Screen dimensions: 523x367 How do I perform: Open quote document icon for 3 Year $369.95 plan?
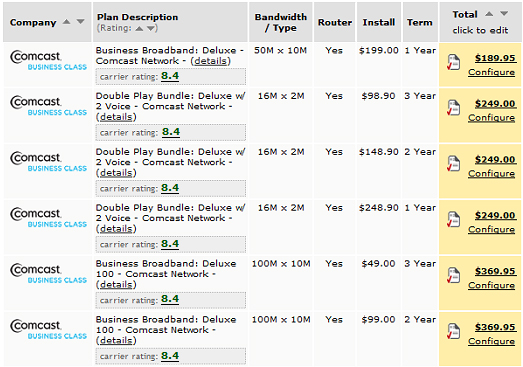pos(453,276)
